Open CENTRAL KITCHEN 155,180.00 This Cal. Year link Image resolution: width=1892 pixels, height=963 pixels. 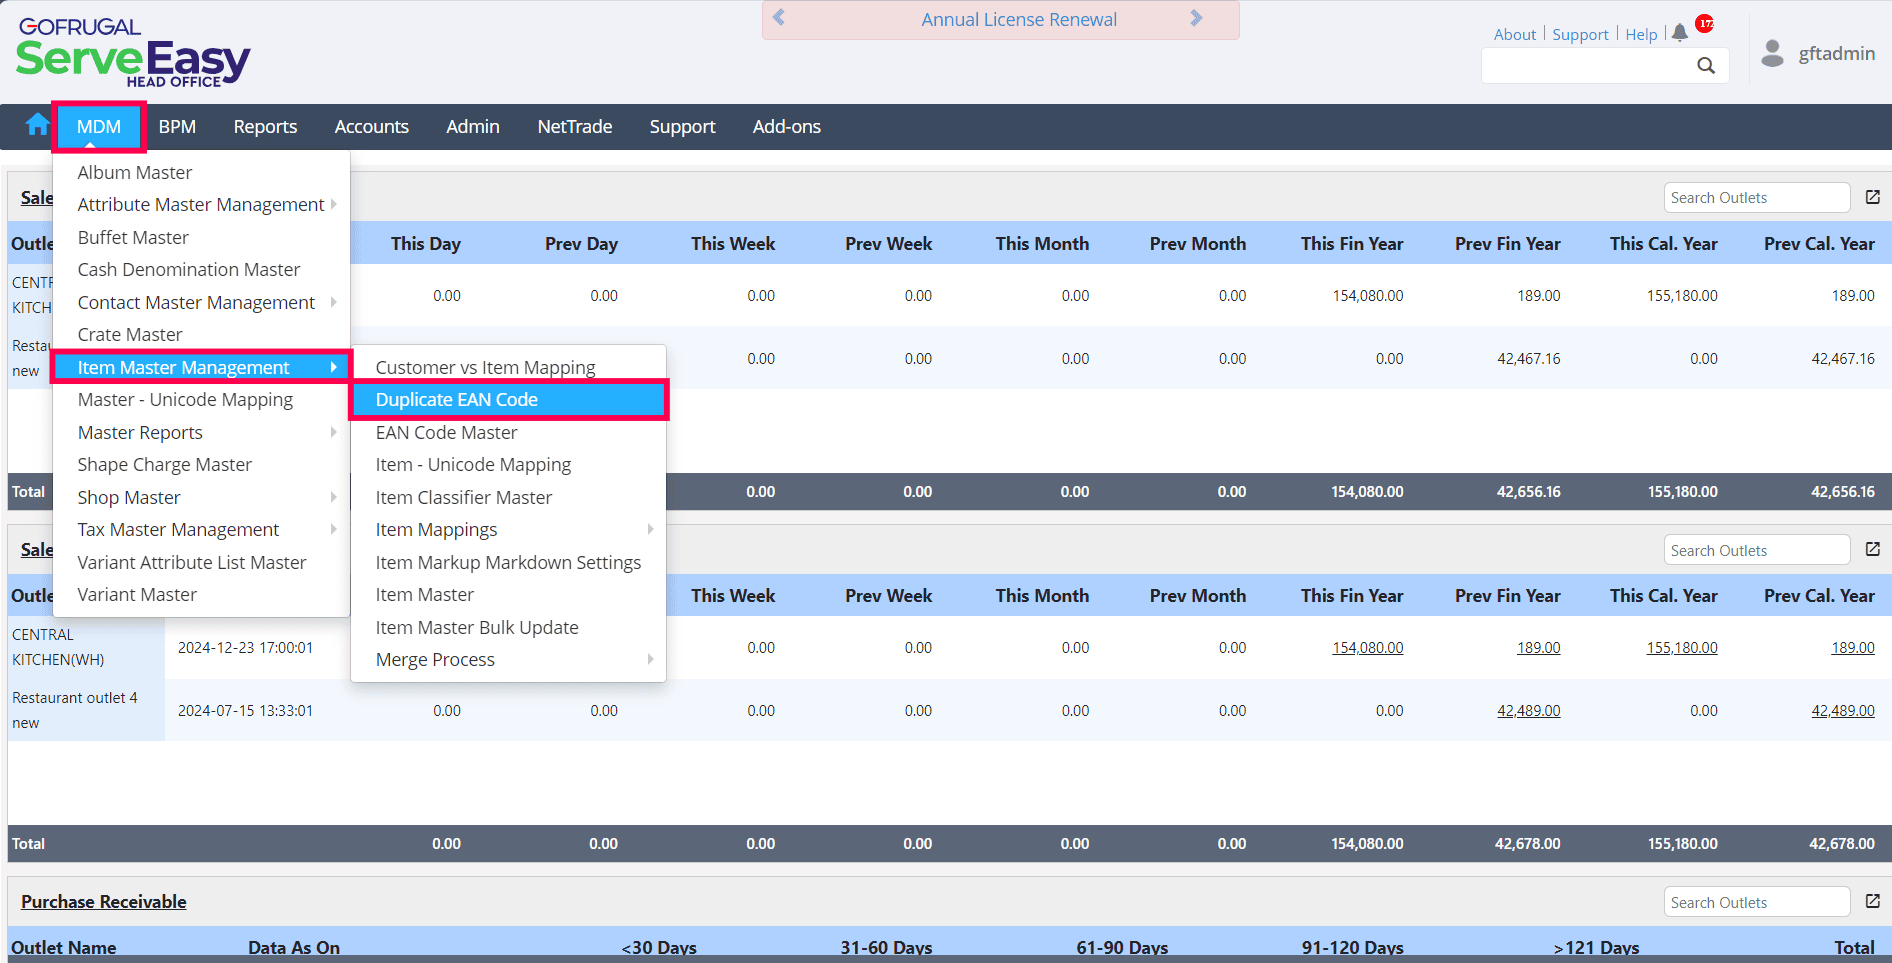point(1682,647)
